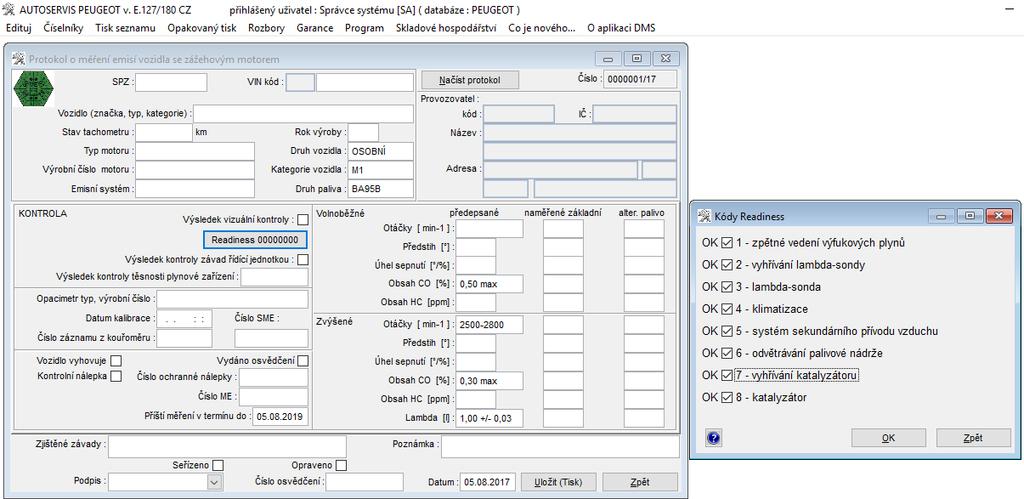
Task: Click the Výrobní číslo motoru field
Action: [195, 170]
